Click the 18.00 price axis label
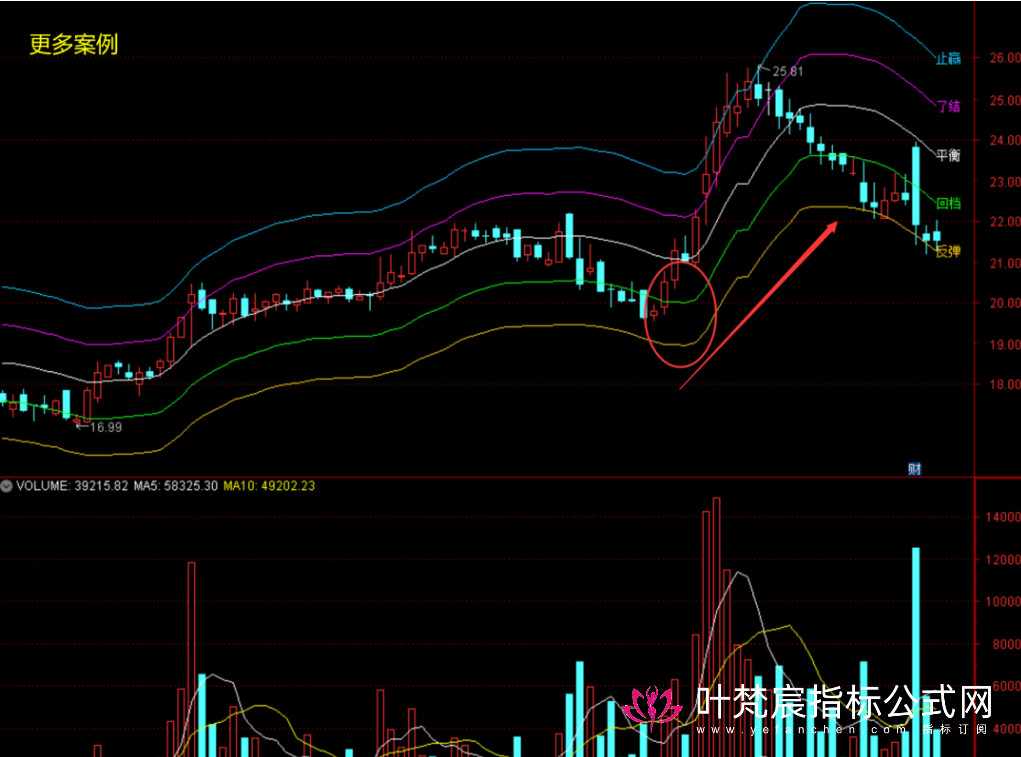1021x757 pixels. pyautogui.click(x=1005, y=384)
